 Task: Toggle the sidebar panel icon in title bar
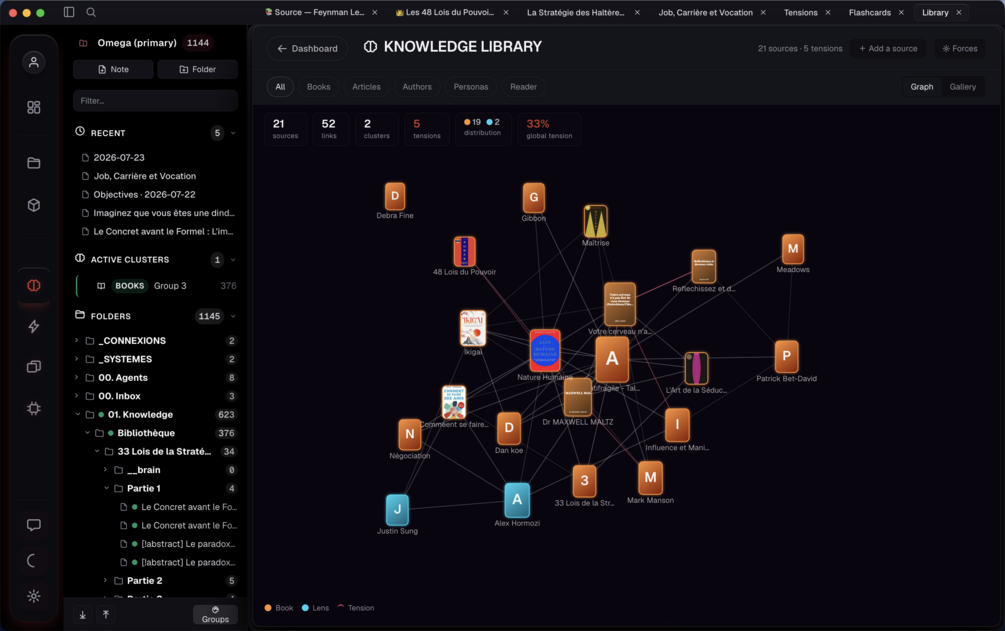[x=69, y=12]
